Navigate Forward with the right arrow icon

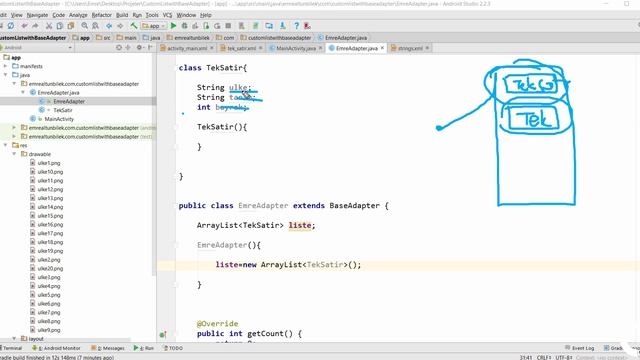(x=120, y=26)
